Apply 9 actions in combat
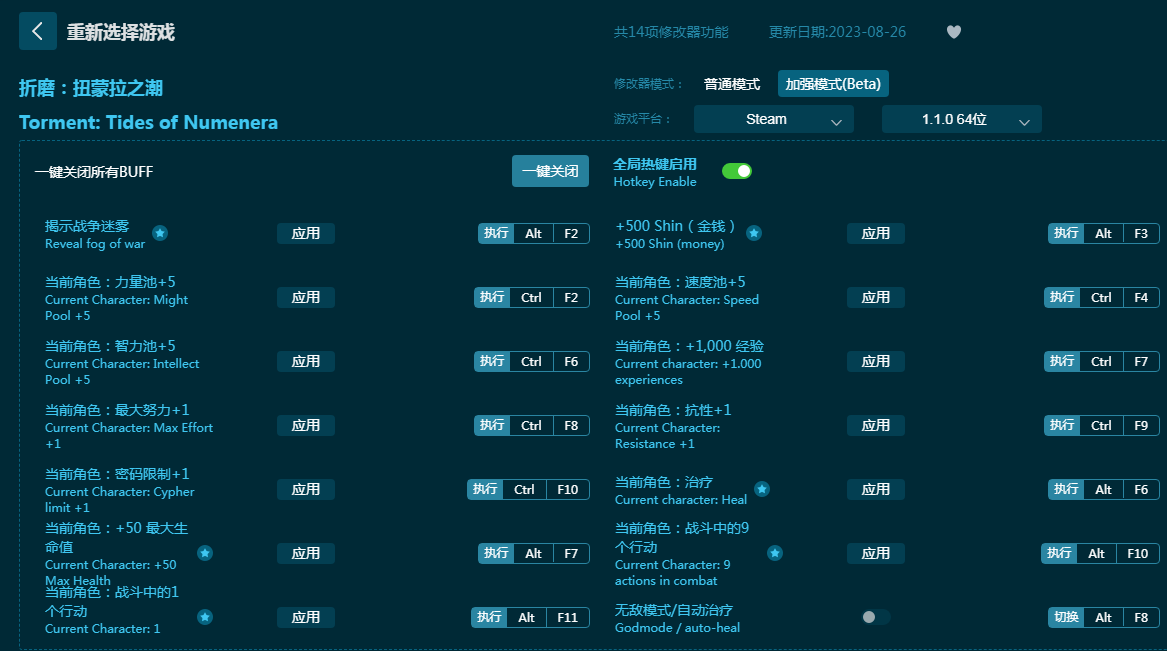1167x651 pixels. tap(876, 554)
